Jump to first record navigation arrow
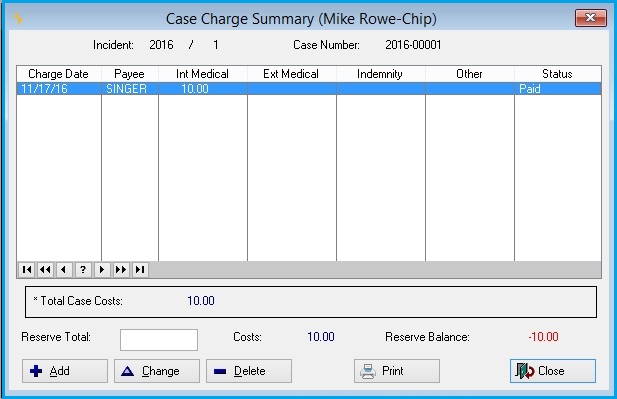The height and width of the screenshot is (399, 617). pyautogui.click(x=27, y=270)
